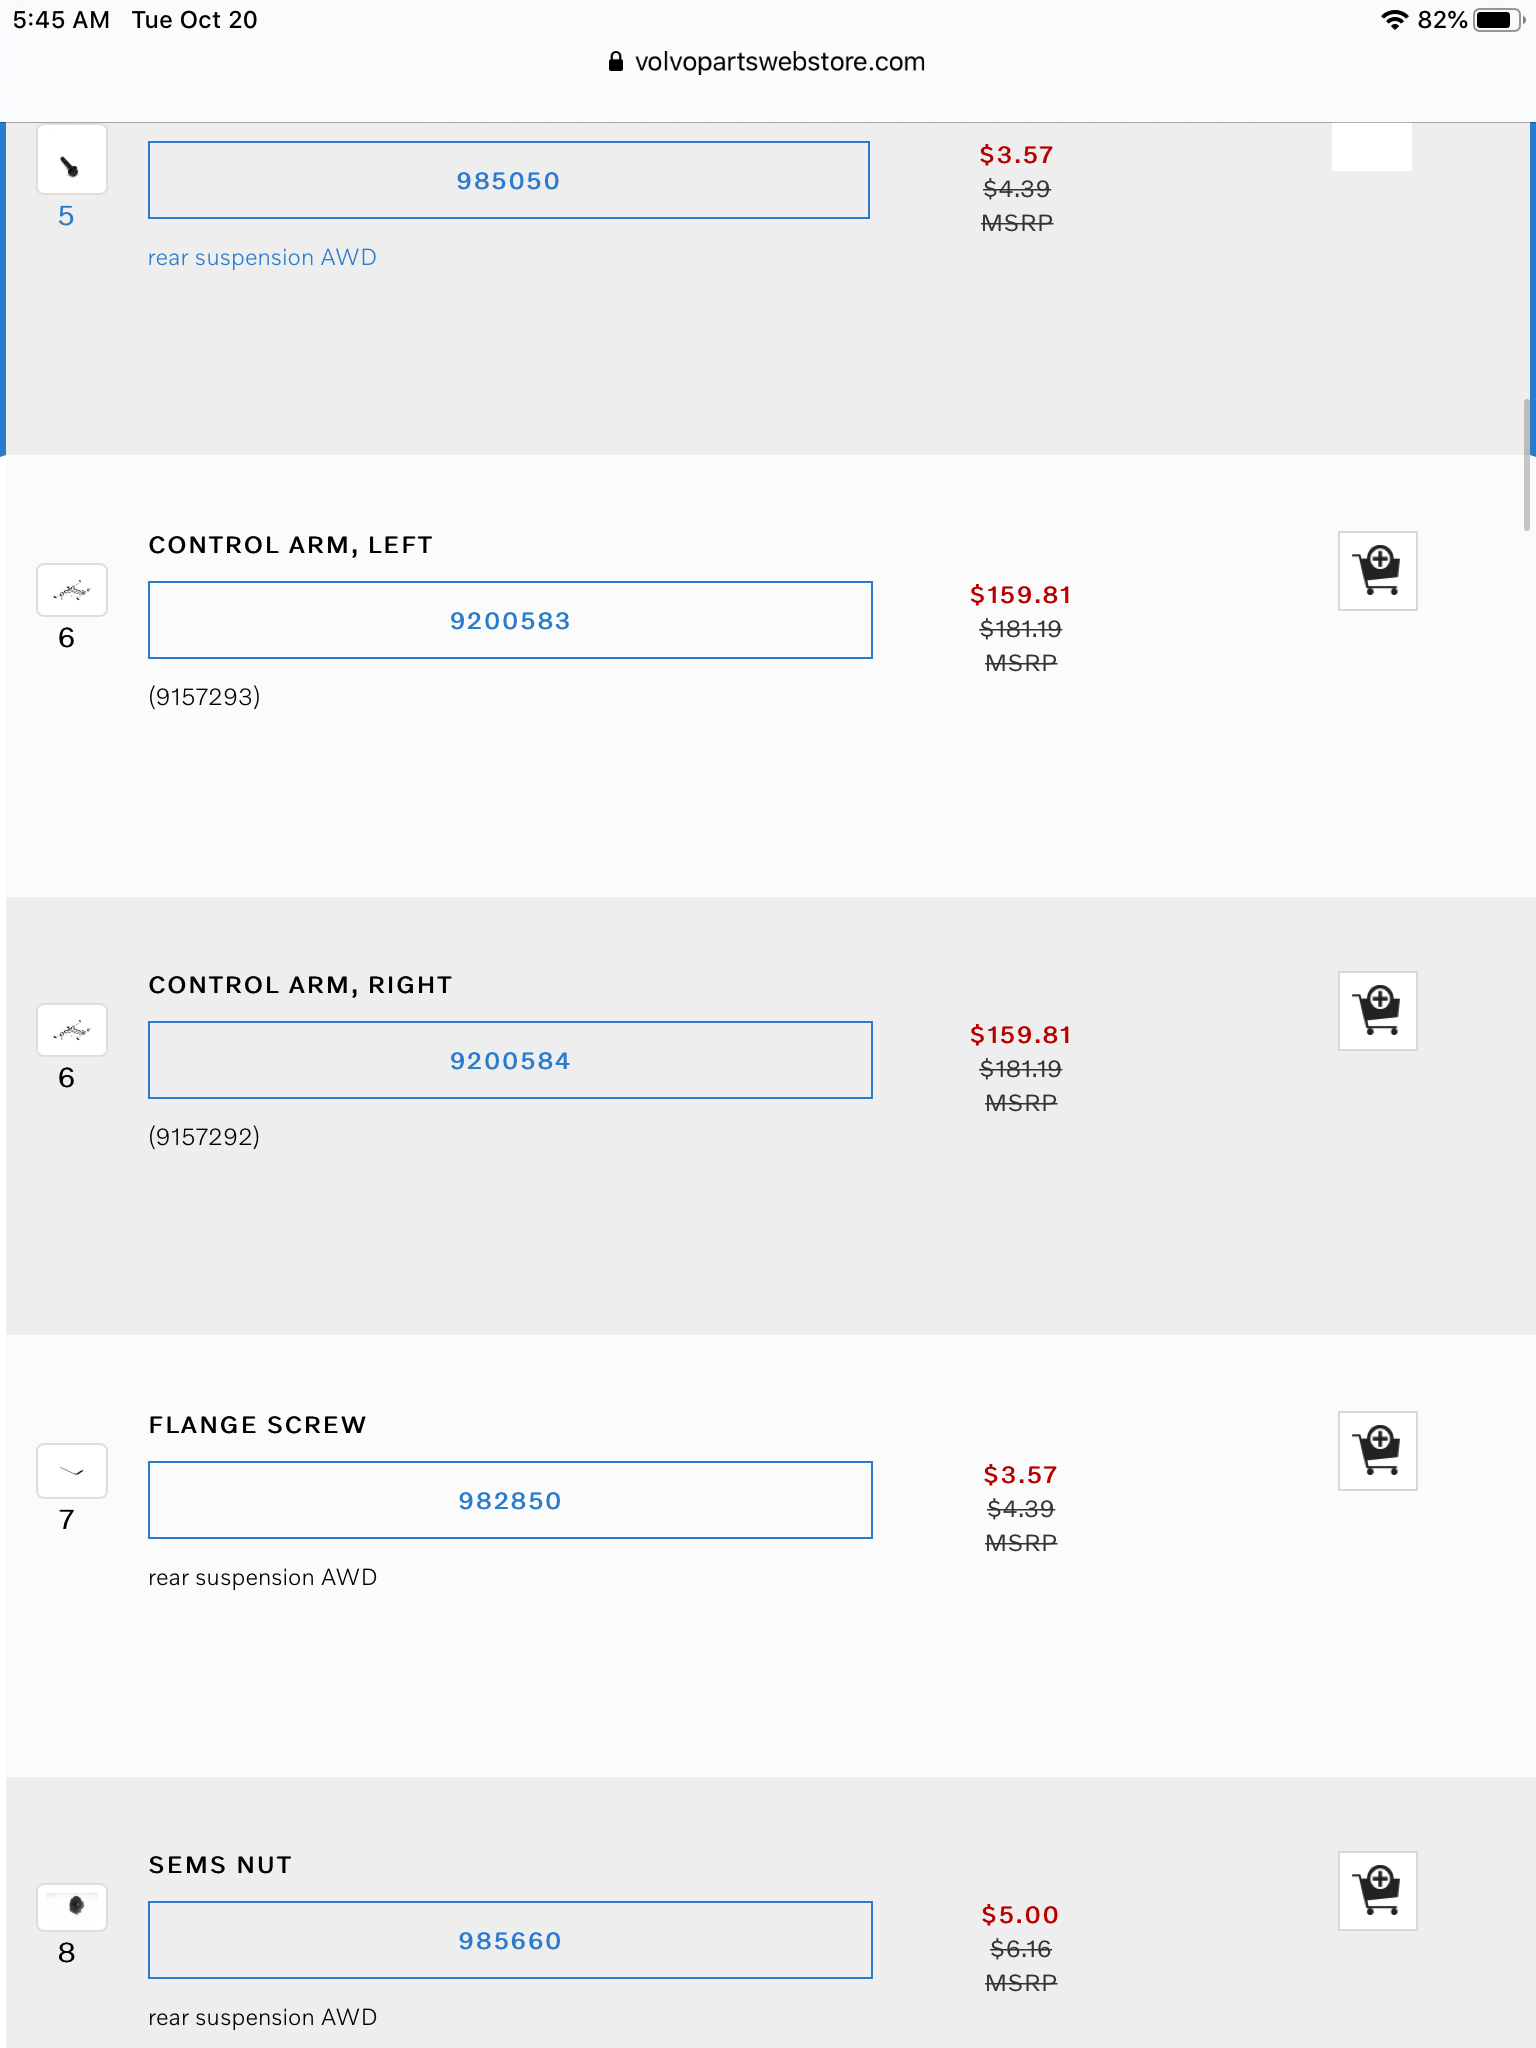Image resolution: width=1536 pixels, height=2048 pixels.
Task: Add Flange Screw to cart
Action: pyautogui.click(x=1377, y=1451)
